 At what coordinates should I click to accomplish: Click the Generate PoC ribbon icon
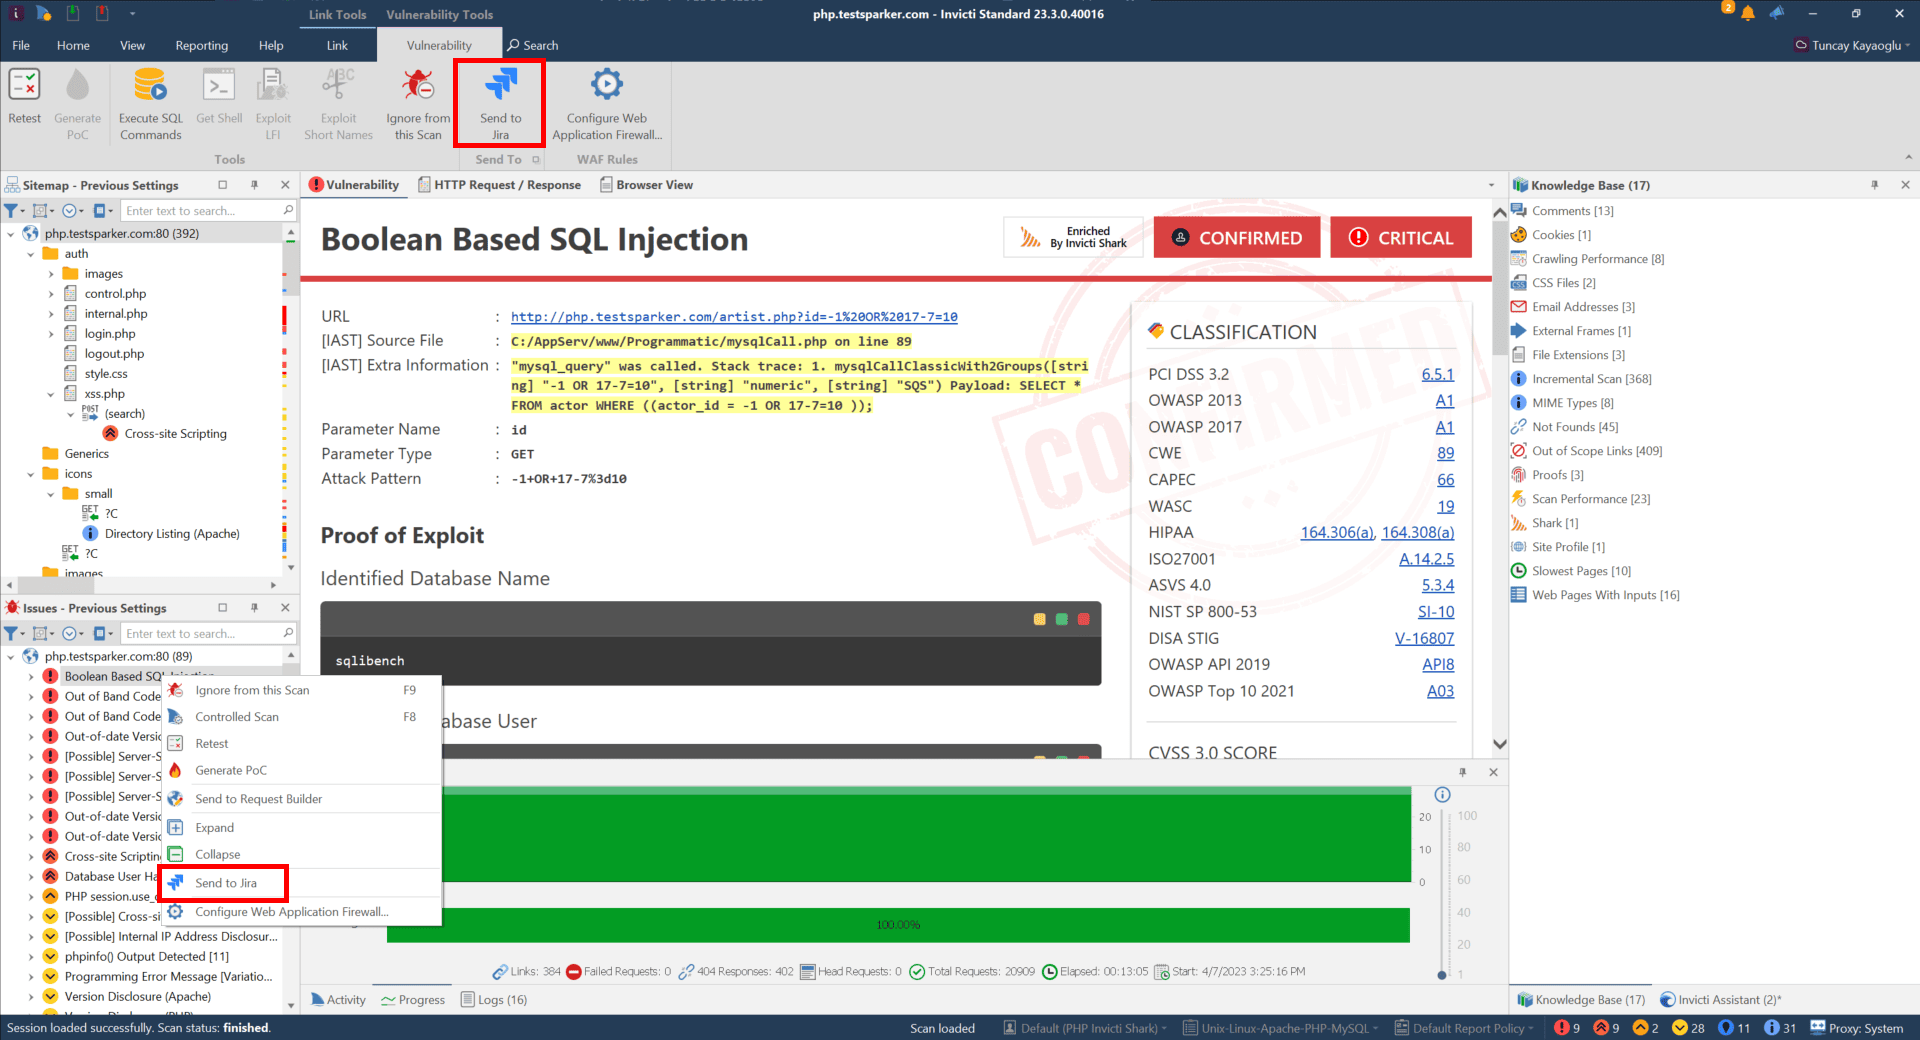click(77, 100)
